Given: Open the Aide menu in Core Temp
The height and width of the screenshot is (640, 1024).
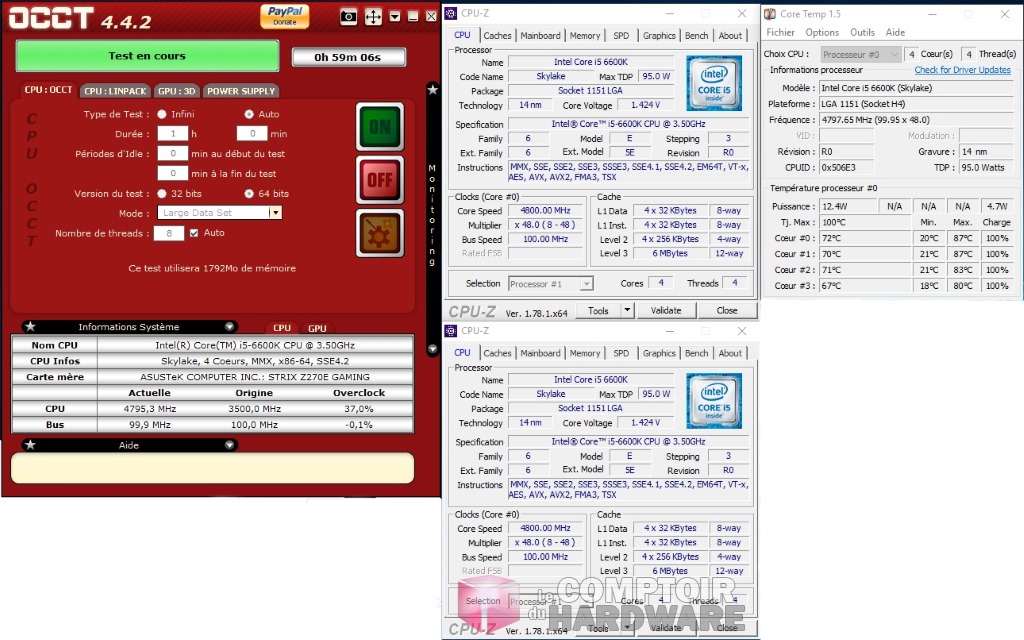Looking at the screenshot, I should tap(895, 32).
